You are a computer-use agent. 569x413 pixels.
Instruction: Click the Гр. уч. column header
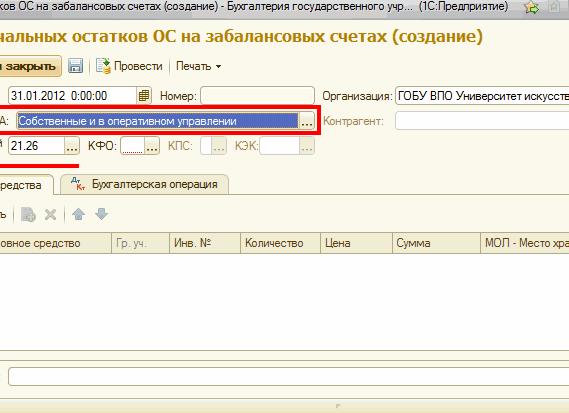[140, 243]
